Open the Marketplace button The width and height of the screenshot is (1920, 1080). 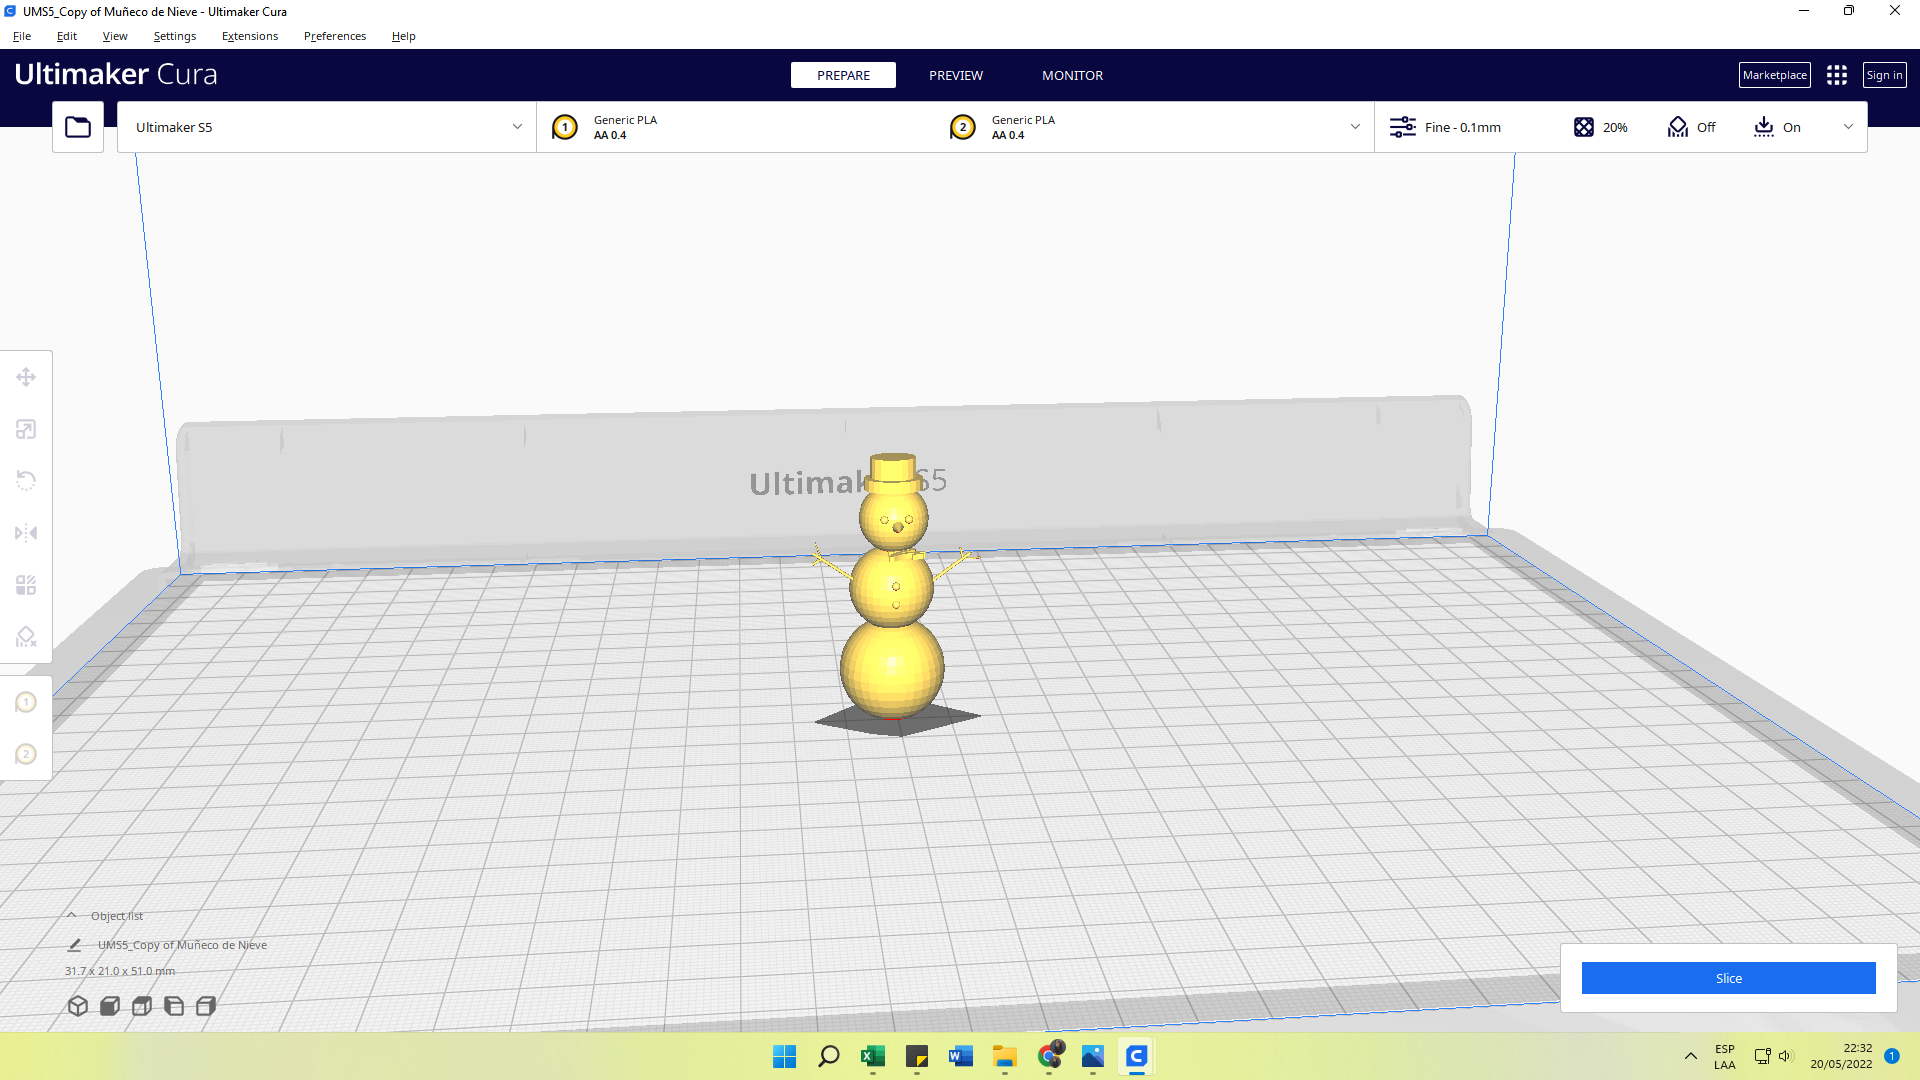click(x=1774, y=75)
